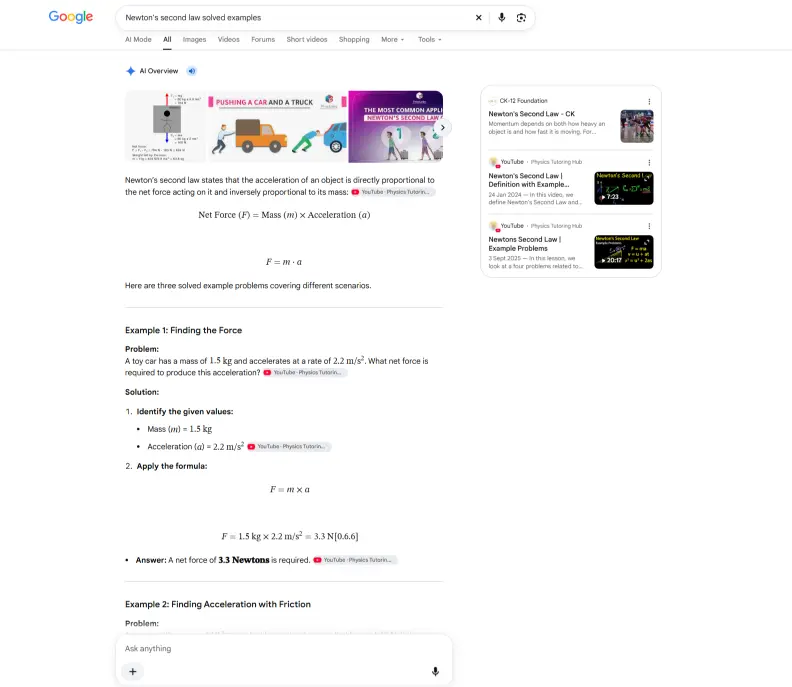Click Example 2: Finding Acceleration with Friction heading

(218, 605)
